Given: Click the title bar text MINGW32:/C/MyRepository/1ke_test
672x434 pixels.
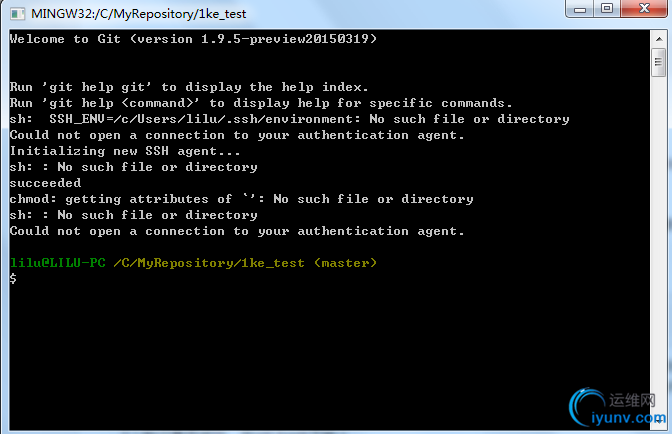Looking at the screenshot, I should (x=138, y=14).
